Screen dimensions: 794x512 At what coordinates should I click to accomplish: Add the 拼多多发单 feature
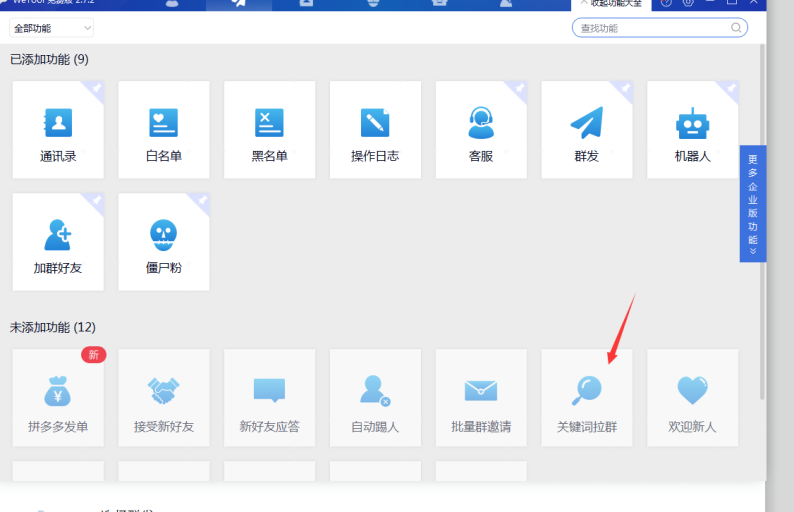click(58, 398)
